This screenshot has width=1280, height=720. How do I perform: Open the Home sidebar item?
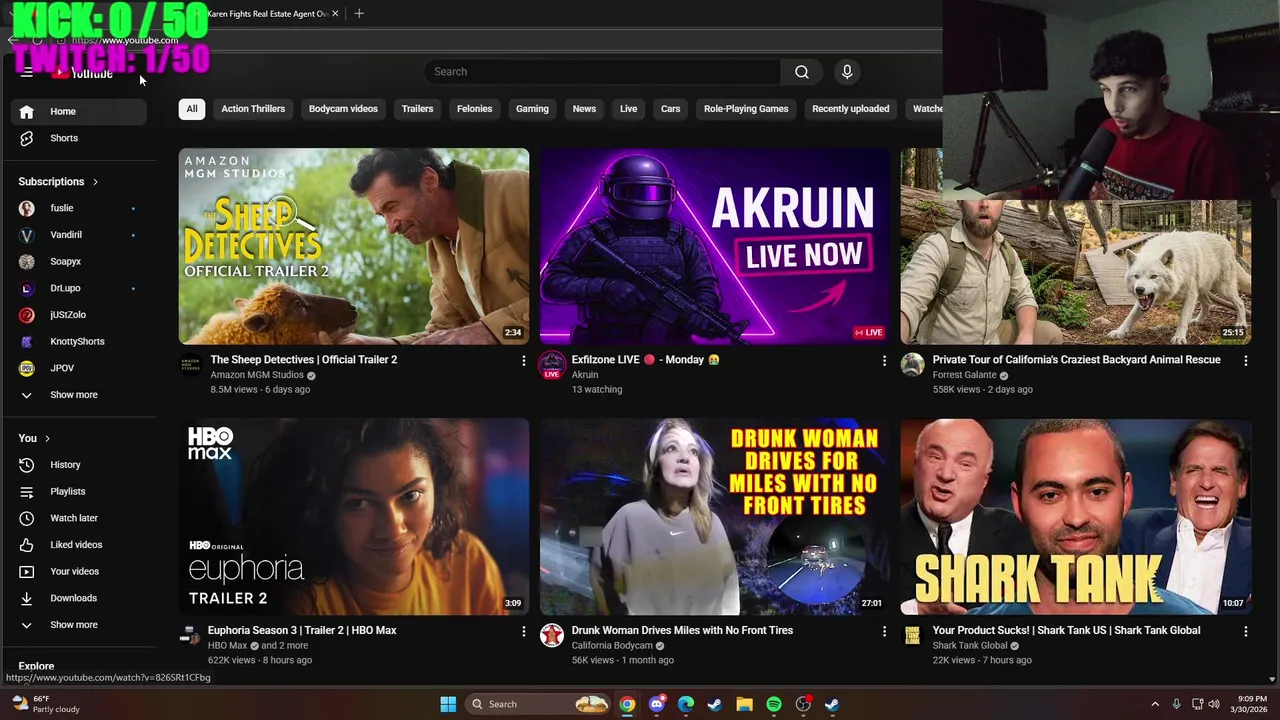(79, 111)
